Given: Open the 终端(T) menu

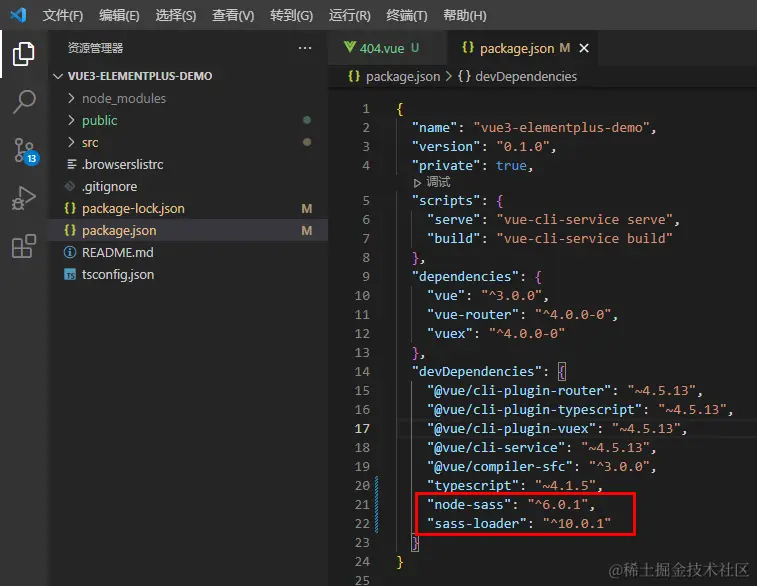Looking at the screenshot, I should [407, 15].
